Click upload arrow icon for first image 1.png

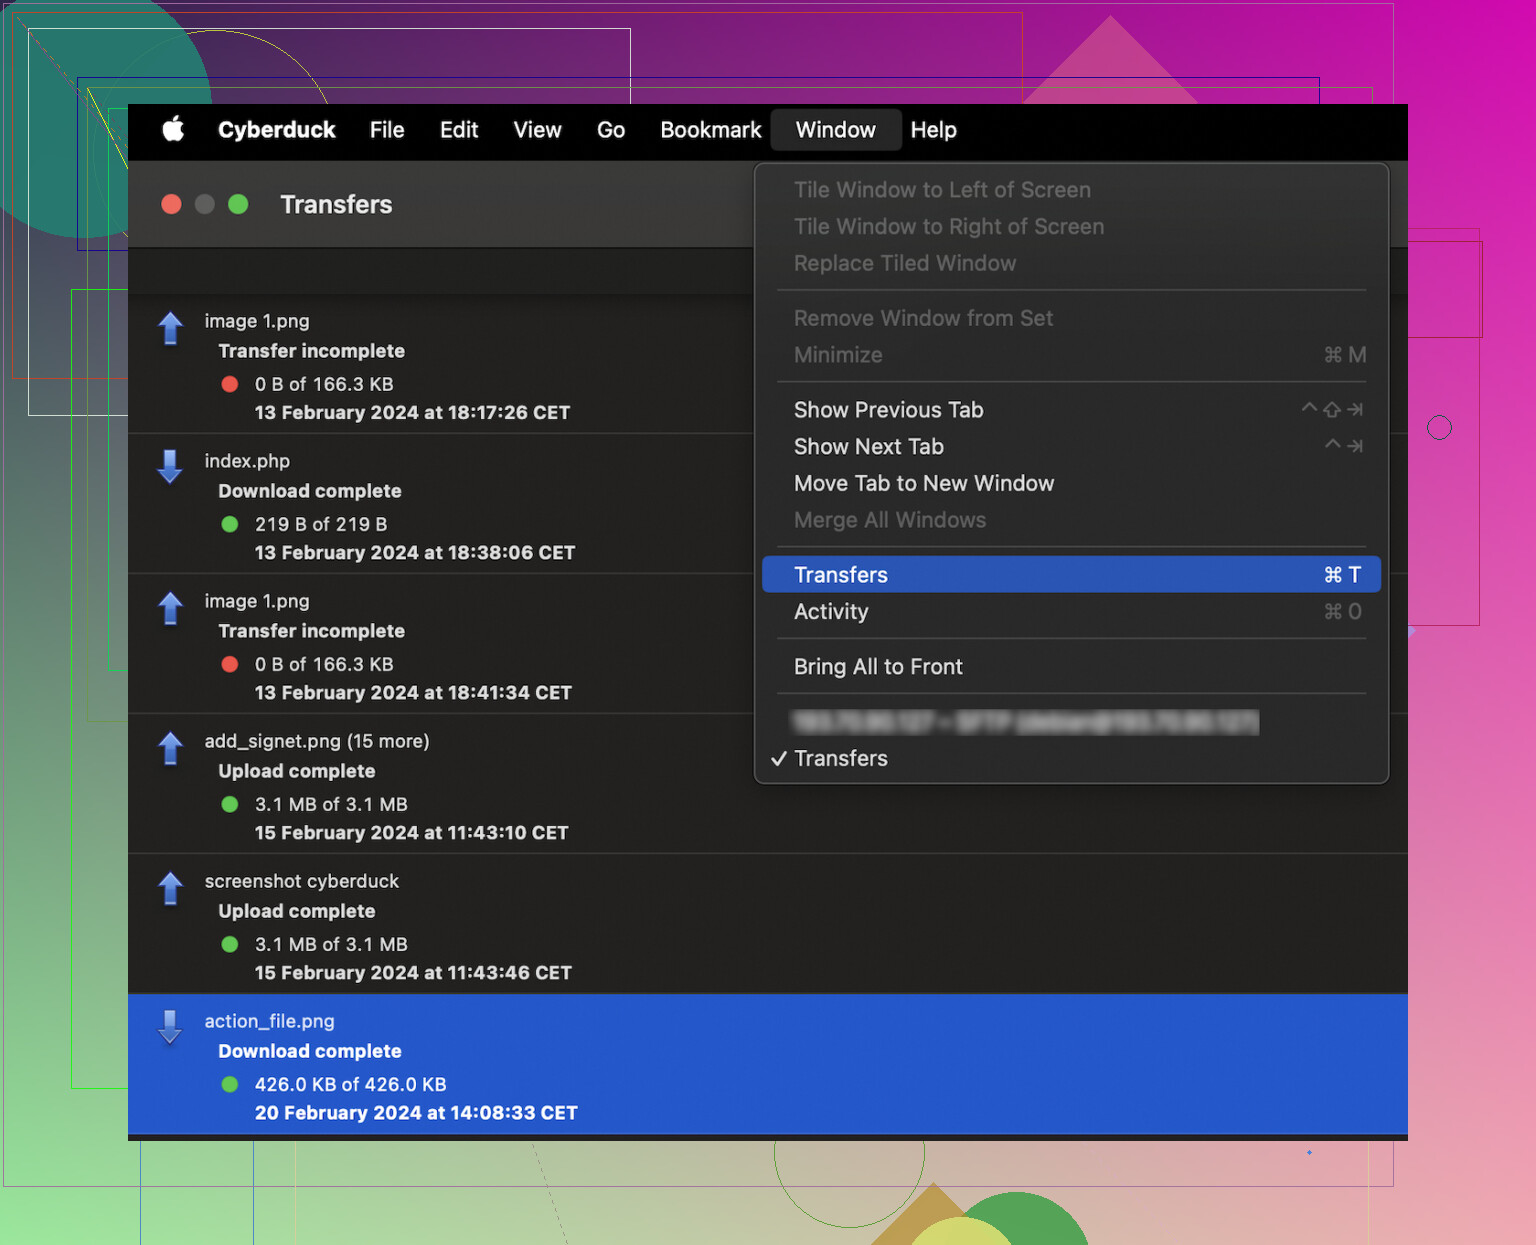[171, 327]
